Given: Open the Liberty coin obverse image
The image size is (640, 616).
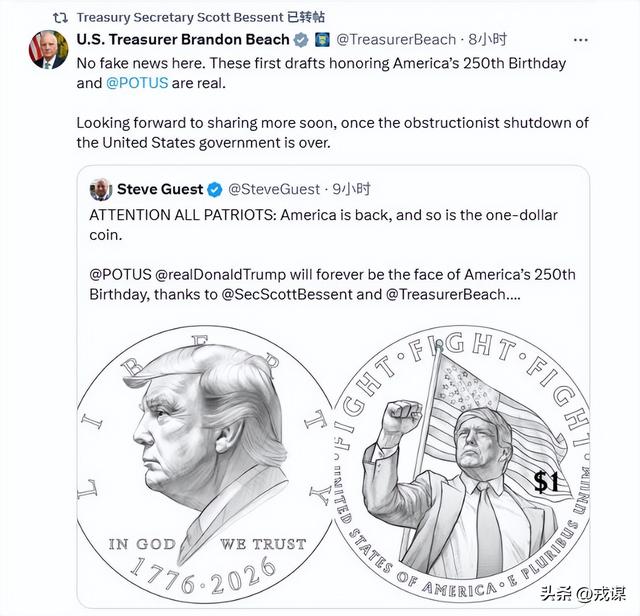Looking at the screenshot, I should [205, 465].
